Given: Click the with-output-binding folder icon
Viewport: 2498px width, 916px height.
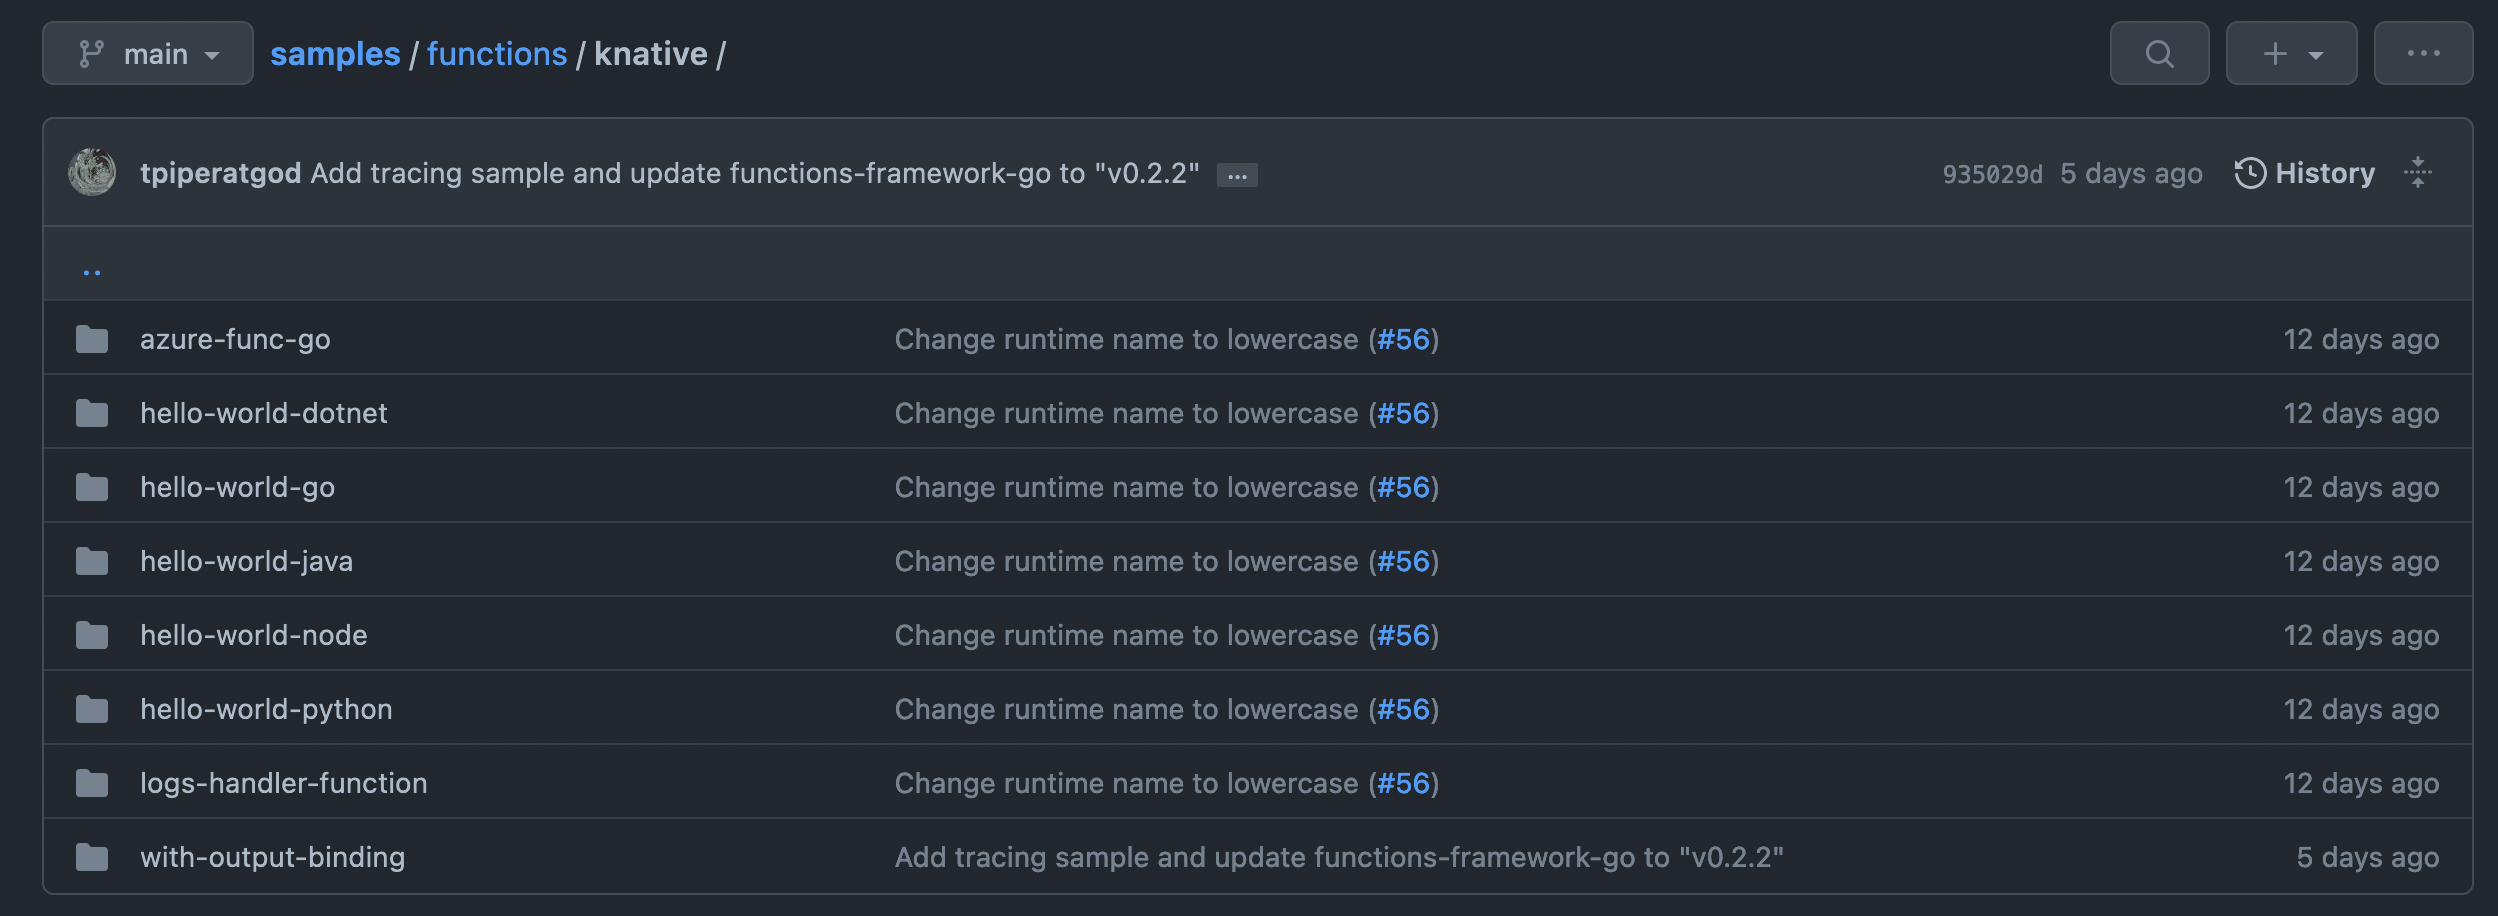Looking at the screenshot, I should tap(92, 858).
